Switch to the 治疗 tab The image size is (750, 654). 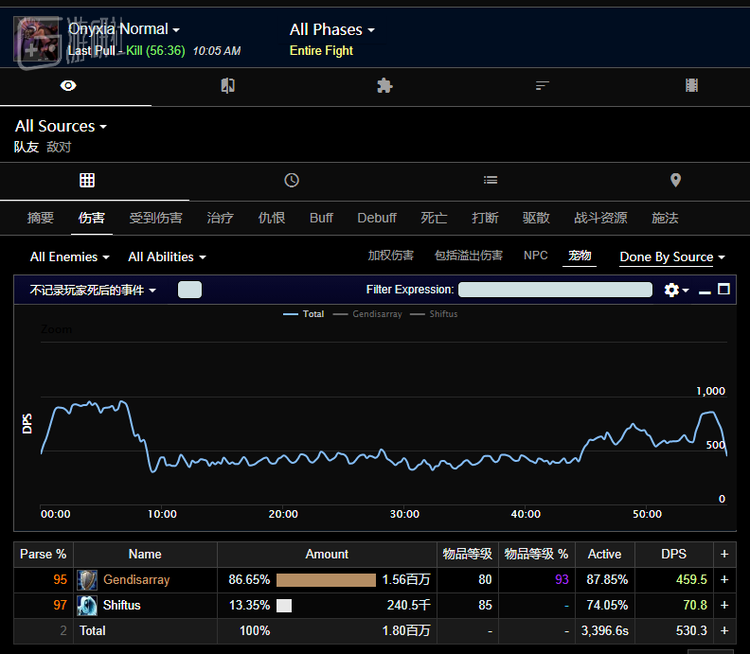(220, 218)
